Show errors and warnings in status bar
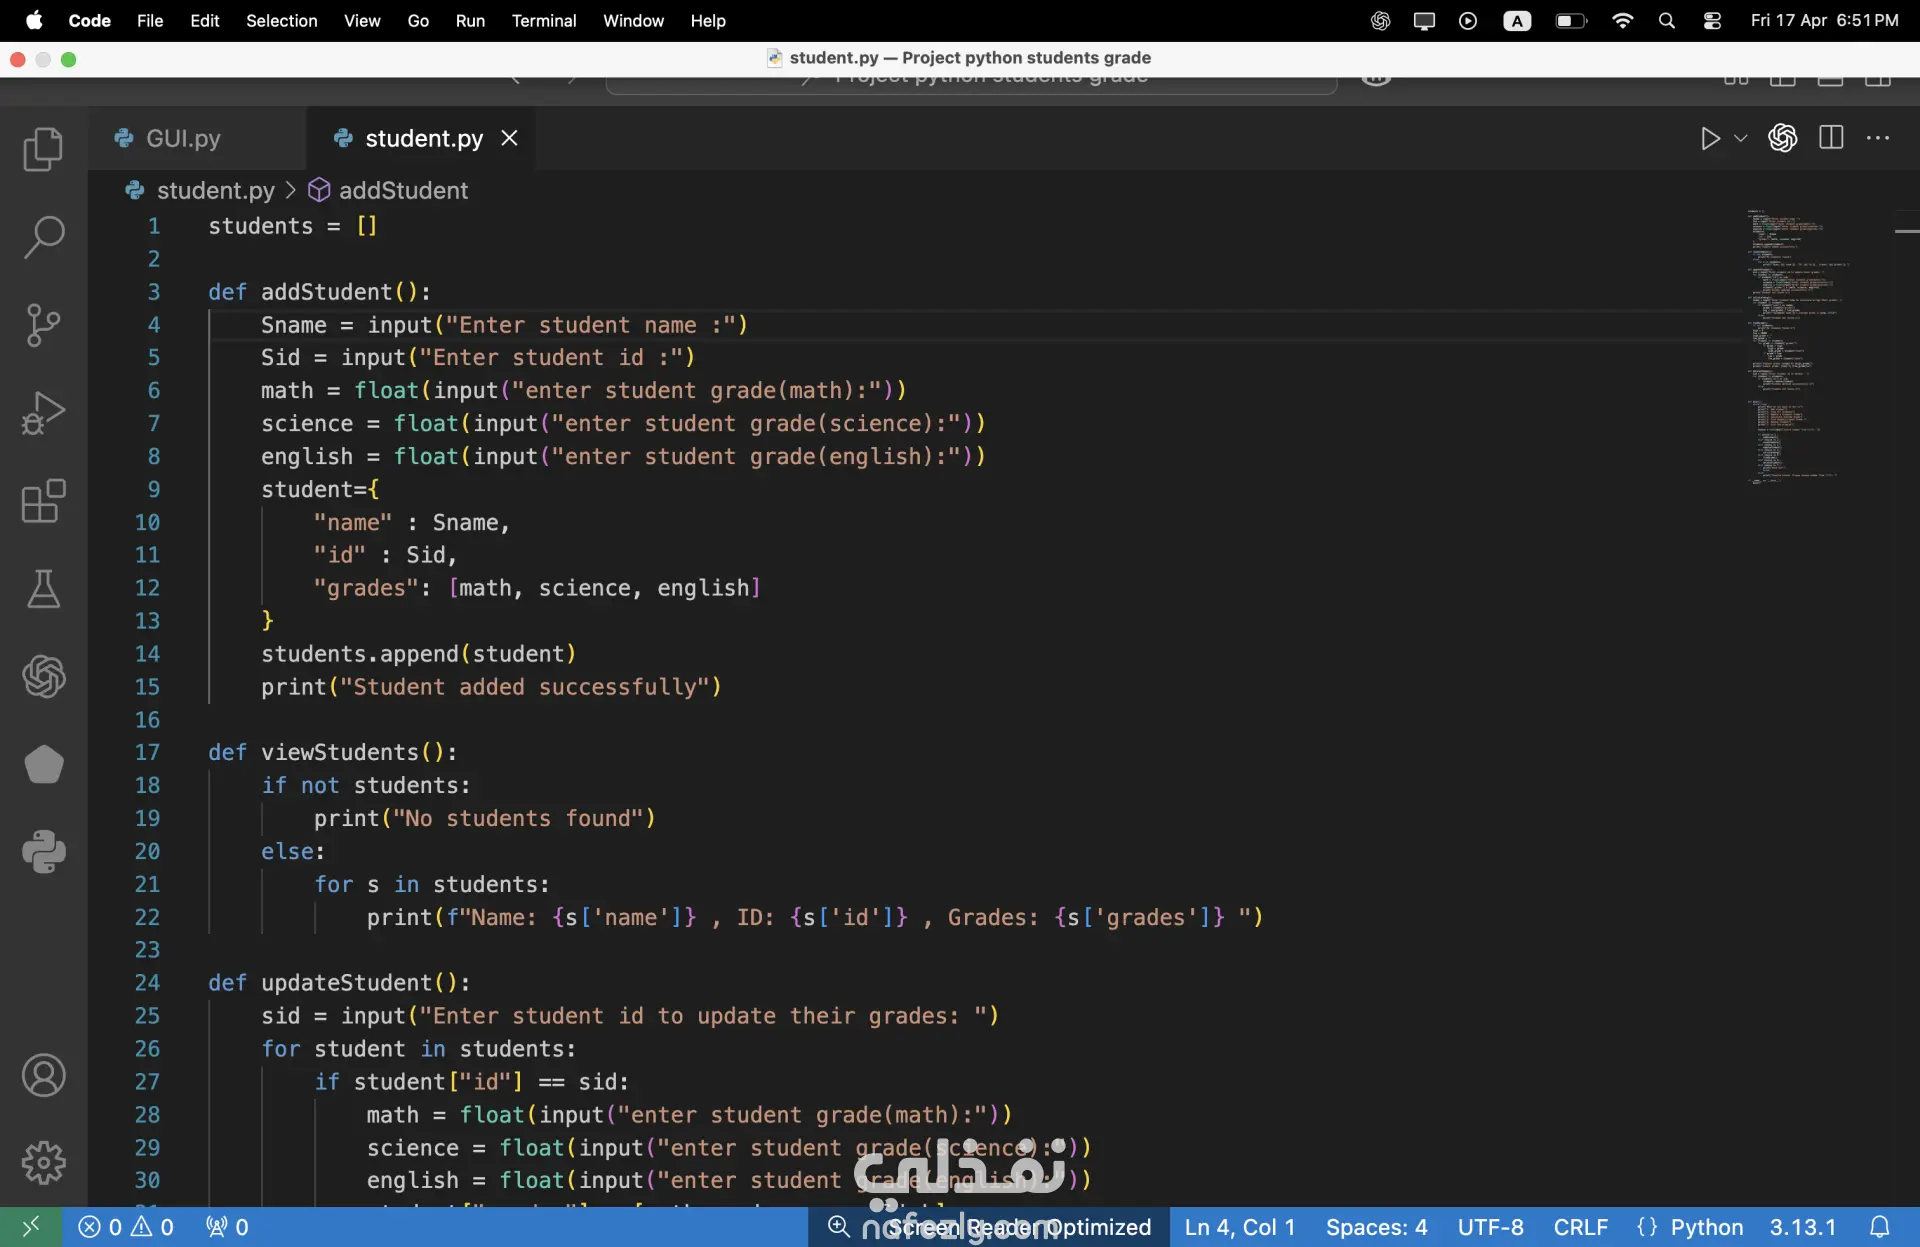The height and width of the screenshot is (1247, 1920). (x=126, y=1227)
